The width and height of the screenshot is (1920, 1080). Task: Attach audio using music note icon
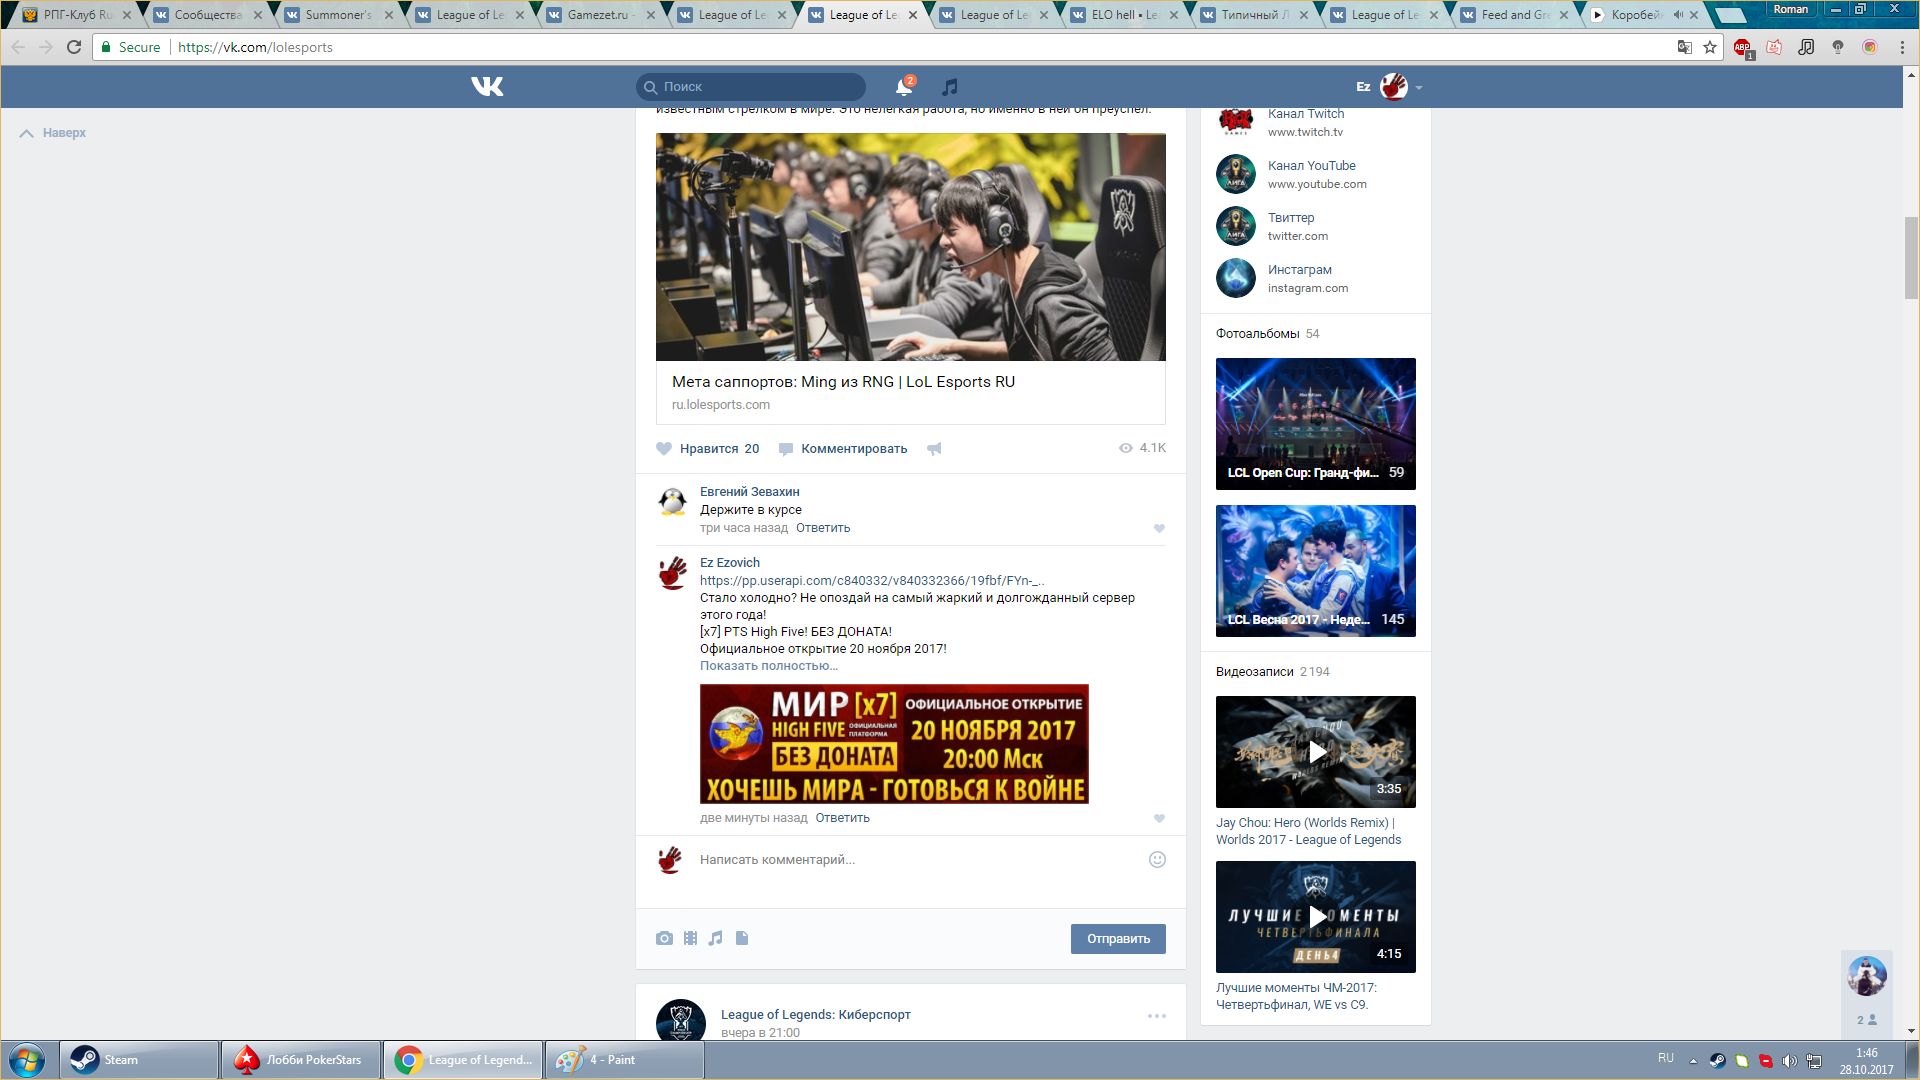point(715,938)
